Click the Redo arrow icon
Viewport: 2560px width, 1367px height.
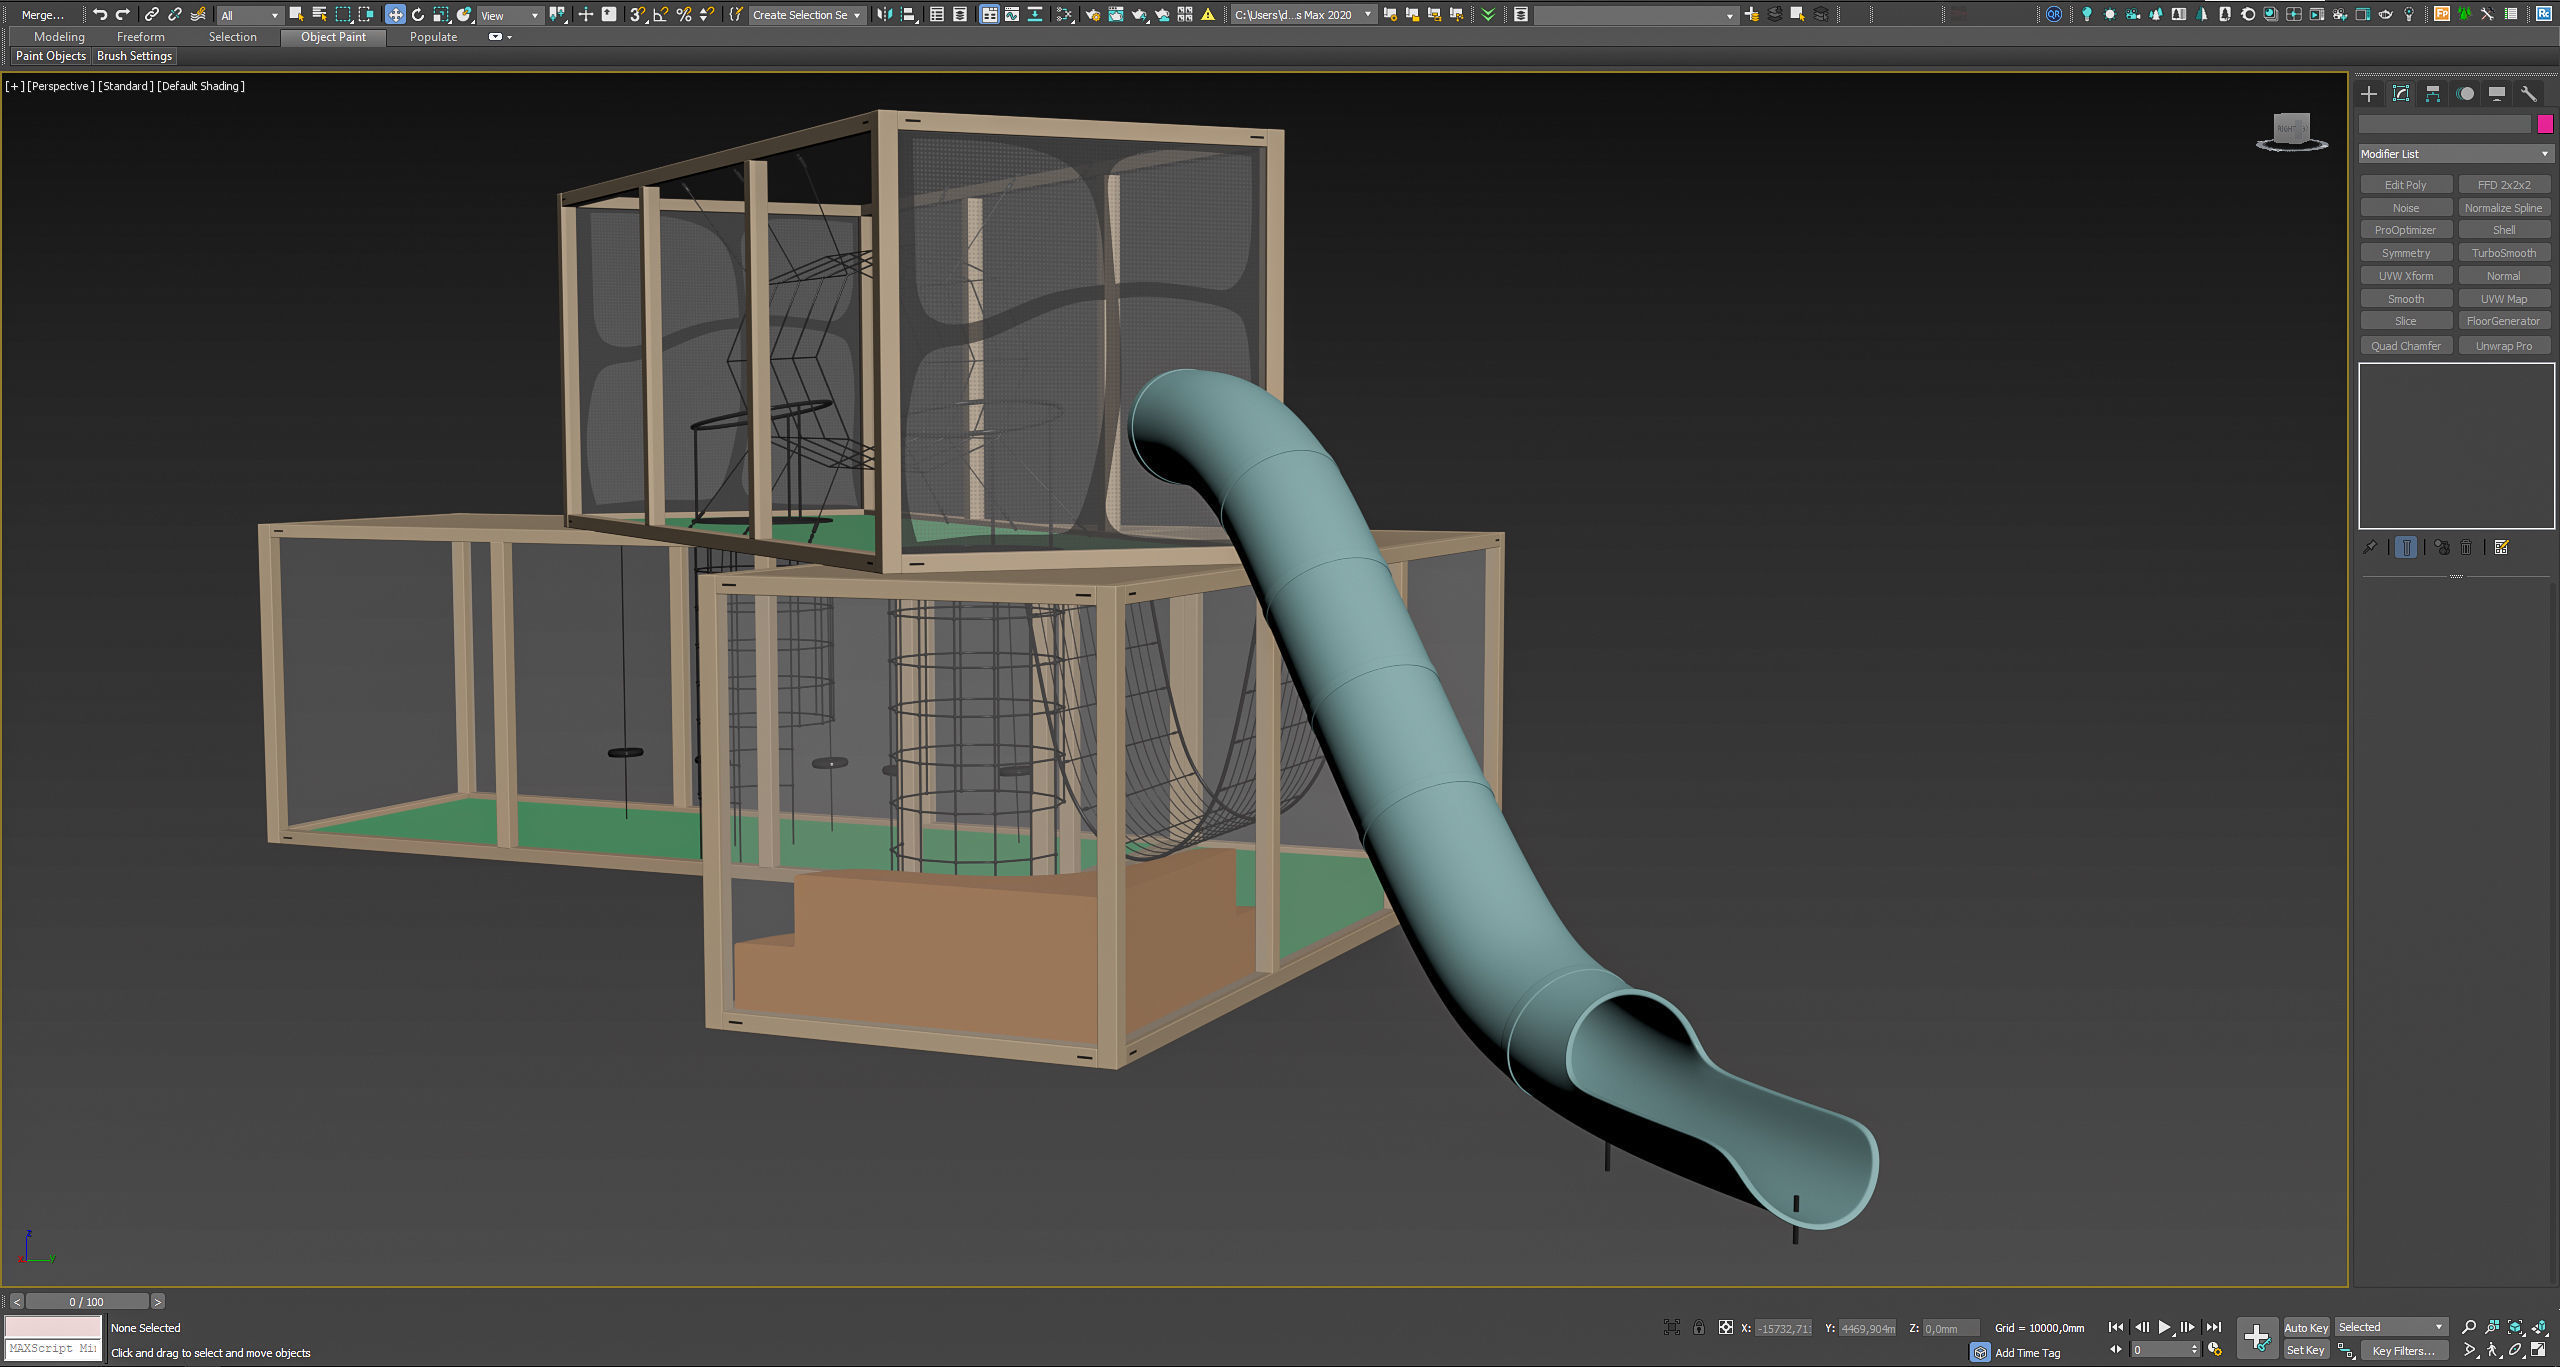tap(123, 14)
